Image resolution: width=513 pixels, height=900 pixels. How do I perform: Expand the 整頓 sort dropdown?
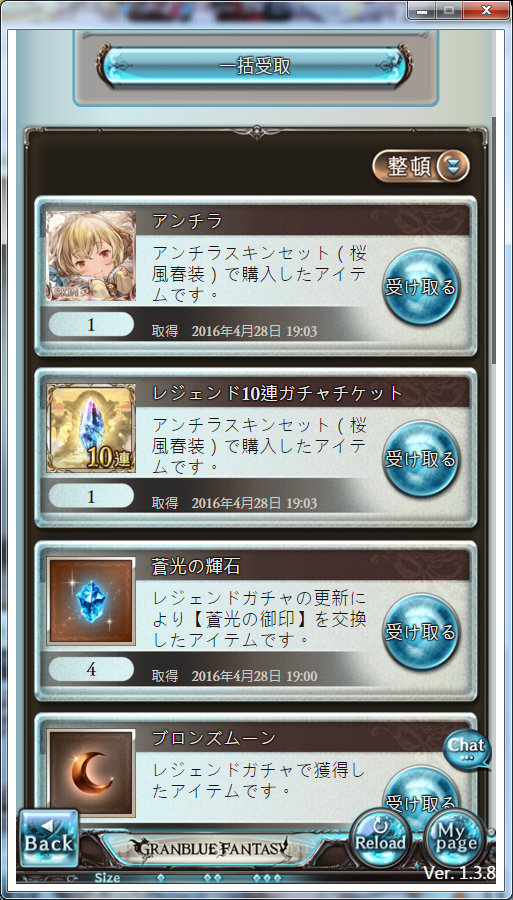pyautogui.click(x=421, y=167)
